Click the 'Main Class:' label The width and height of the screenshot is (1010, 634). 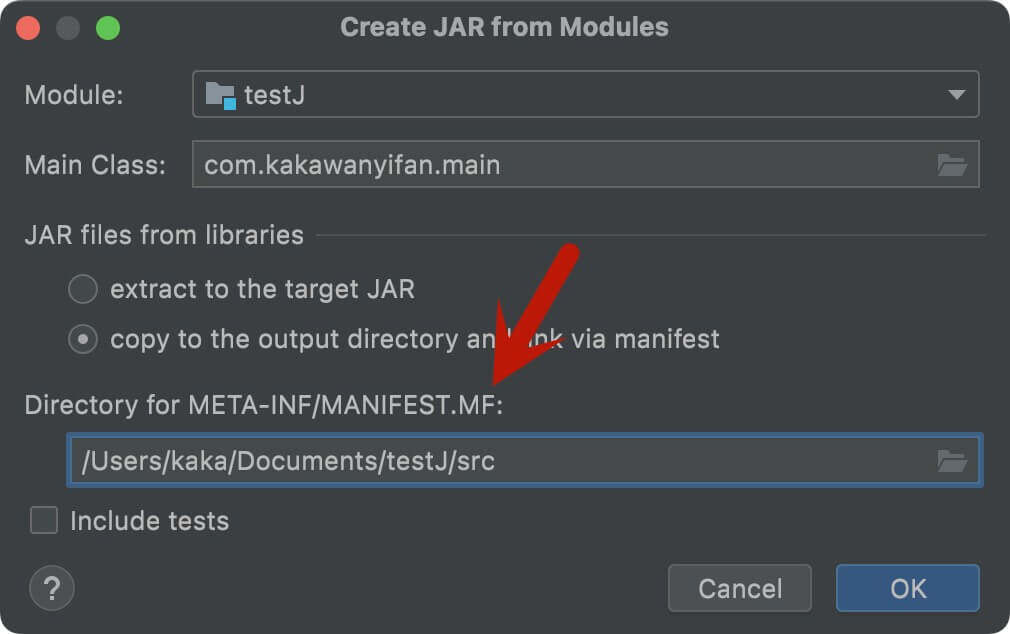pos(95,165)
